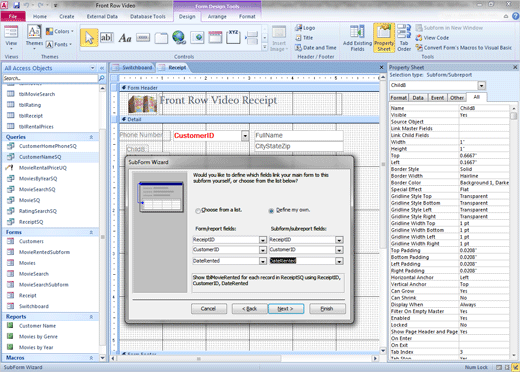Switch to Database Tools tab
Viewport: 520px width, 372px height.
click(148, 16)
